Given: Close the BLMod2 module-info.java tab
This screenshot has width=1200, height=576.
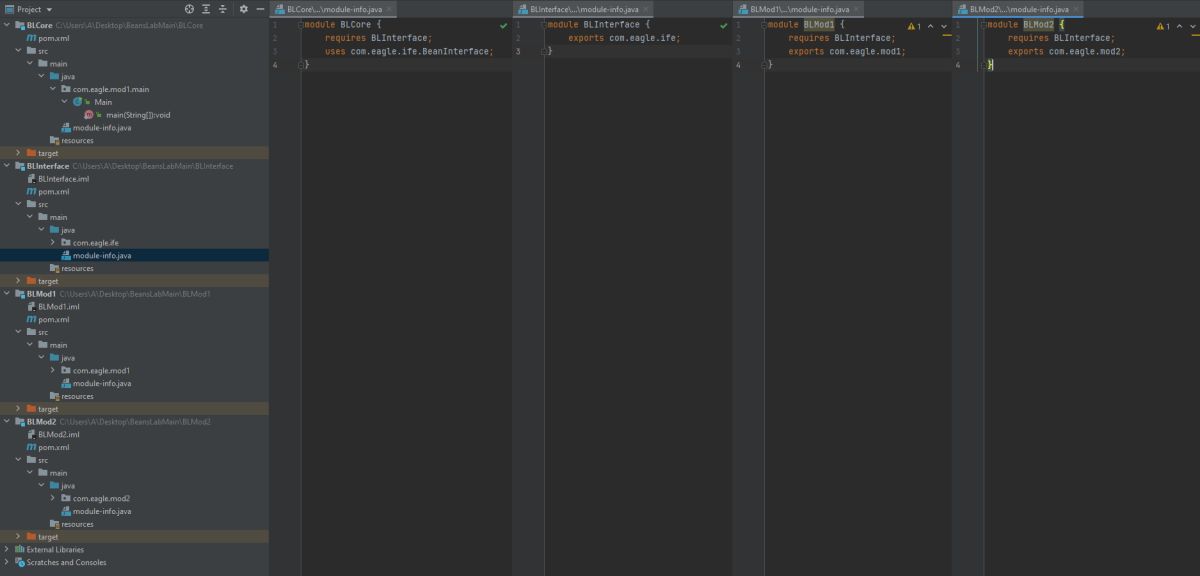Looking at the screenshot, I should tap(1076, 9).
